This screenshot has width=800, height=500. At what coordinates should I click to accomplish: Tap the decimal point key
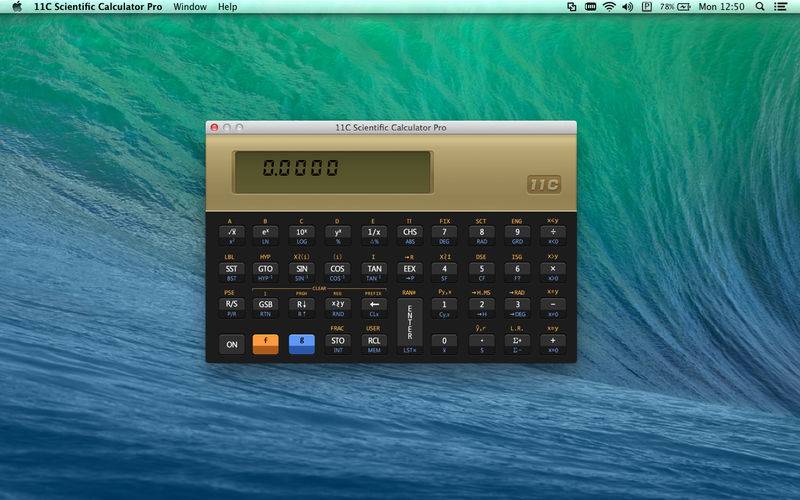click(481, 344)
